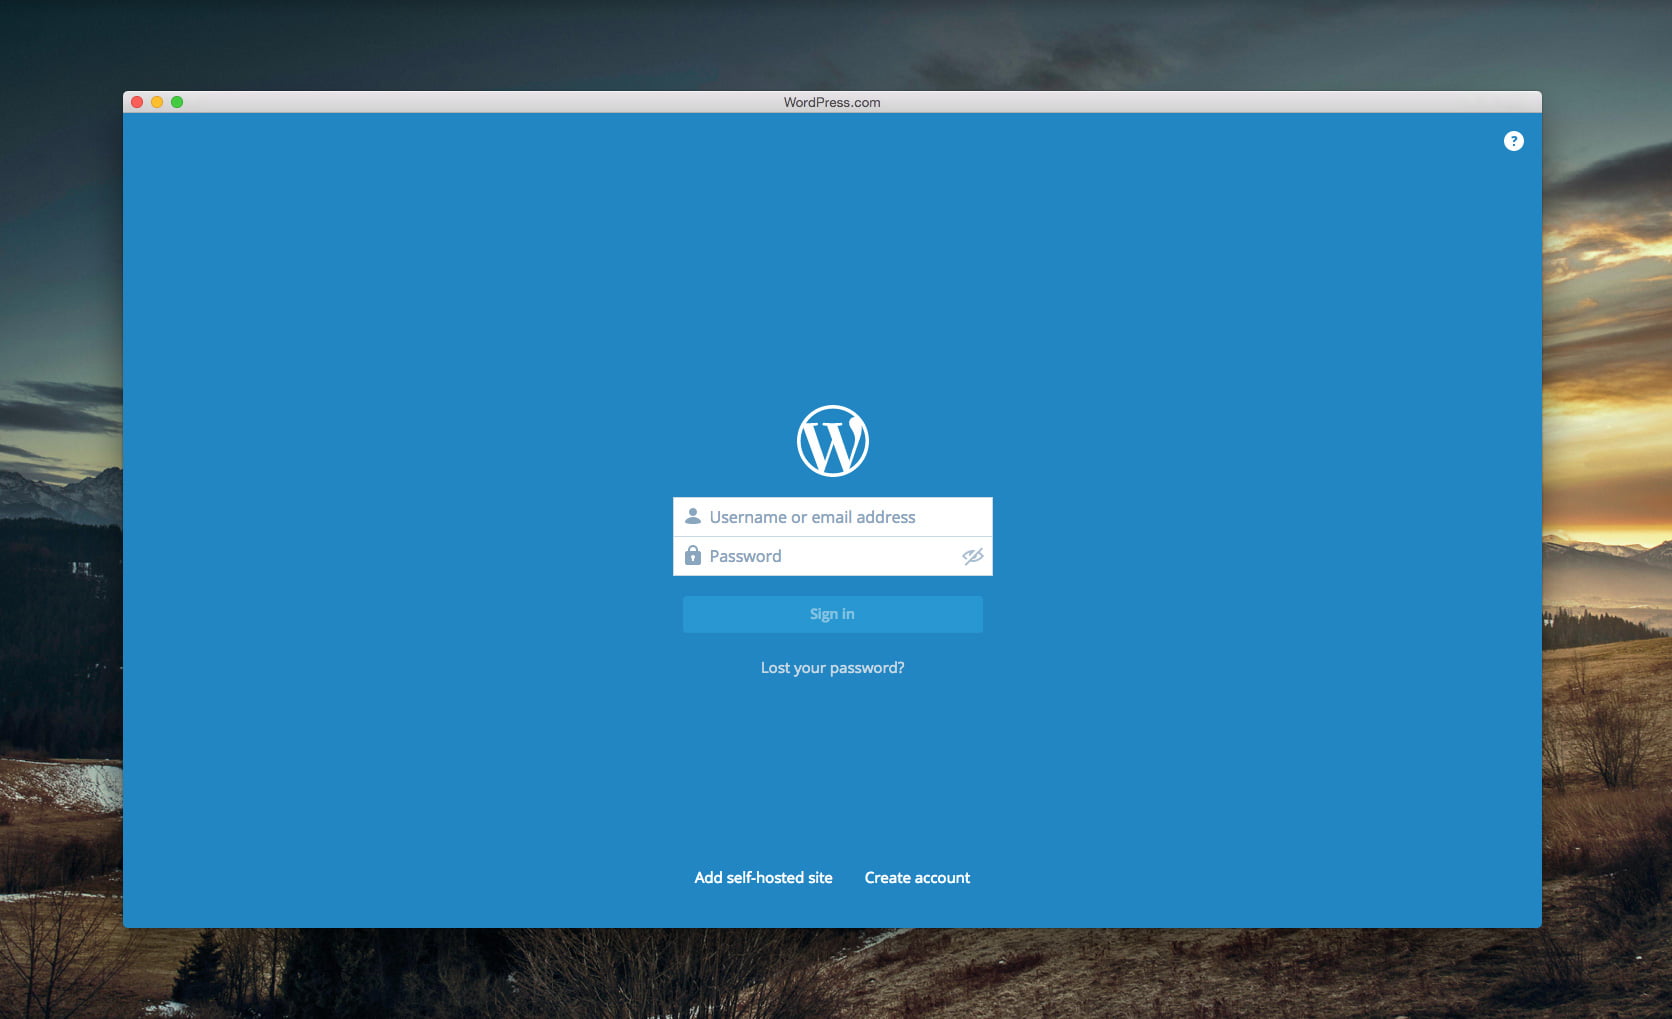Click the WordPress logo
1672x1019 pixels.
click(832, 441)
